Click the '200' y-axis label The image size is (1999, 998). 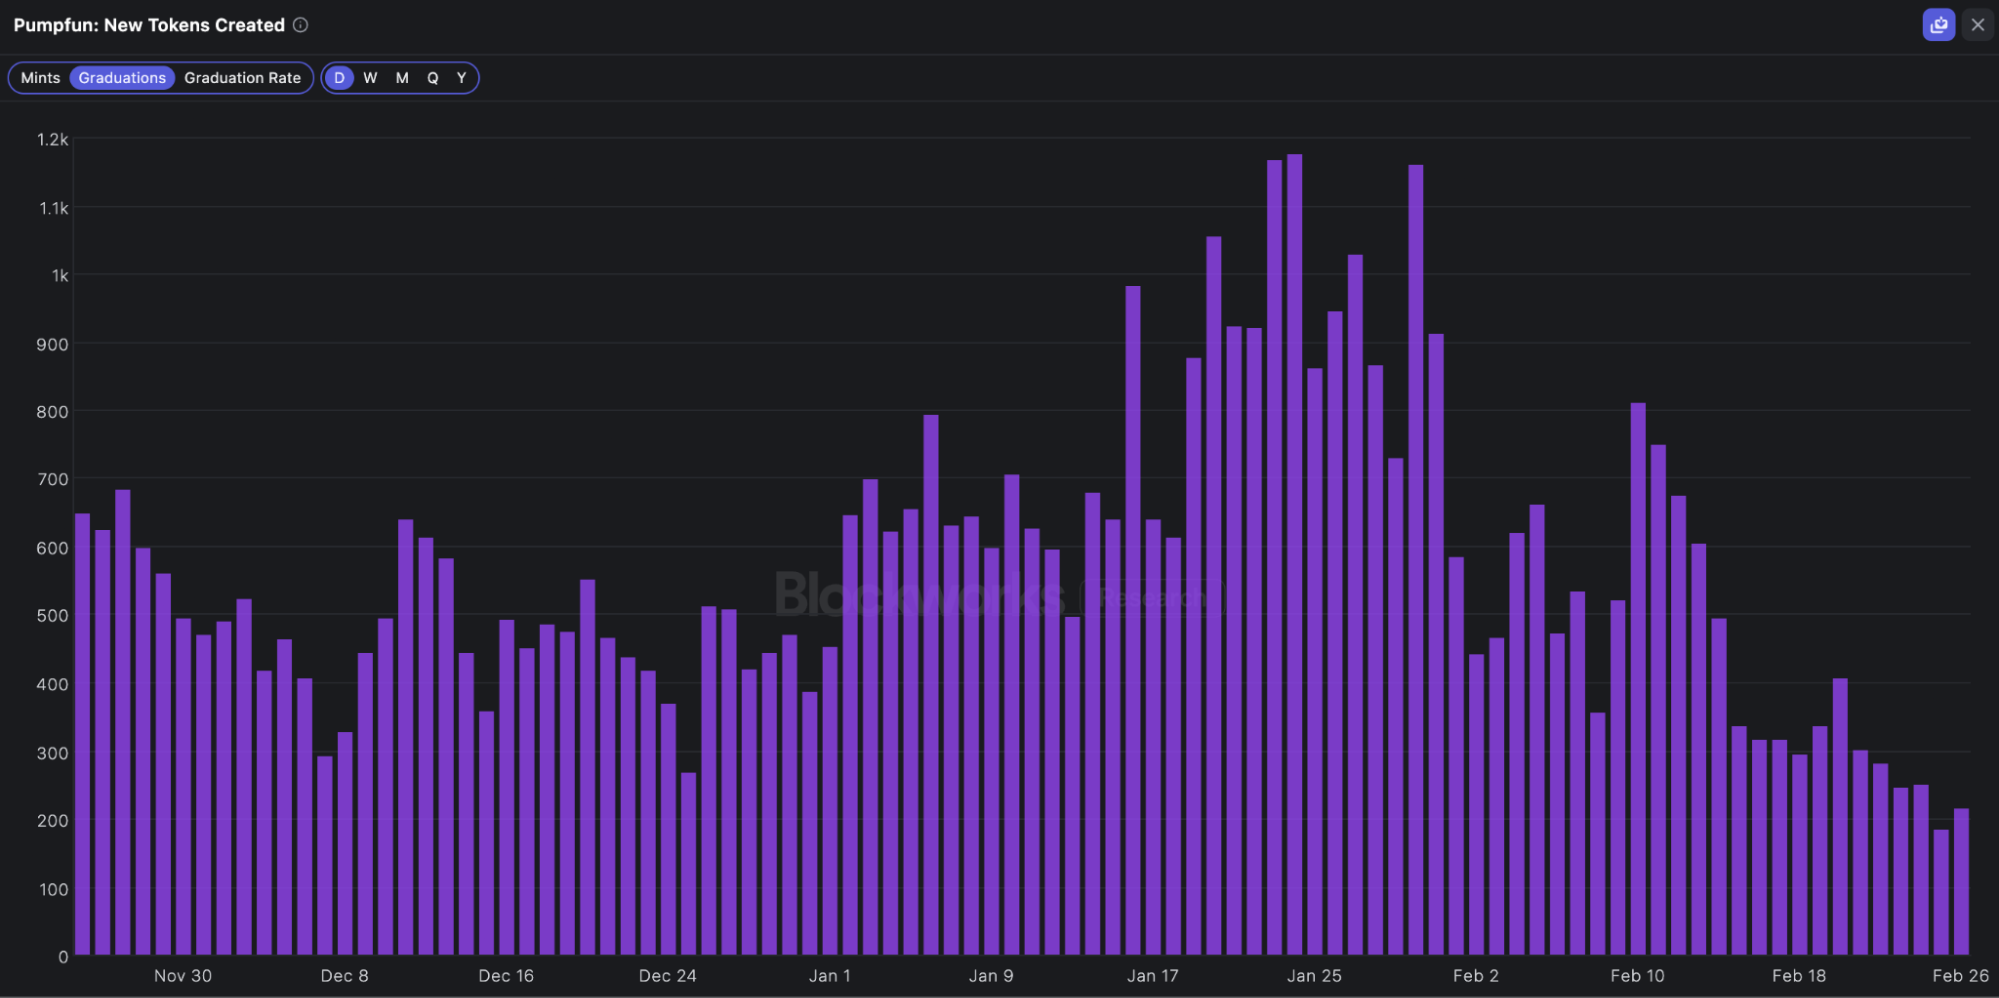(x=53, y=821)
